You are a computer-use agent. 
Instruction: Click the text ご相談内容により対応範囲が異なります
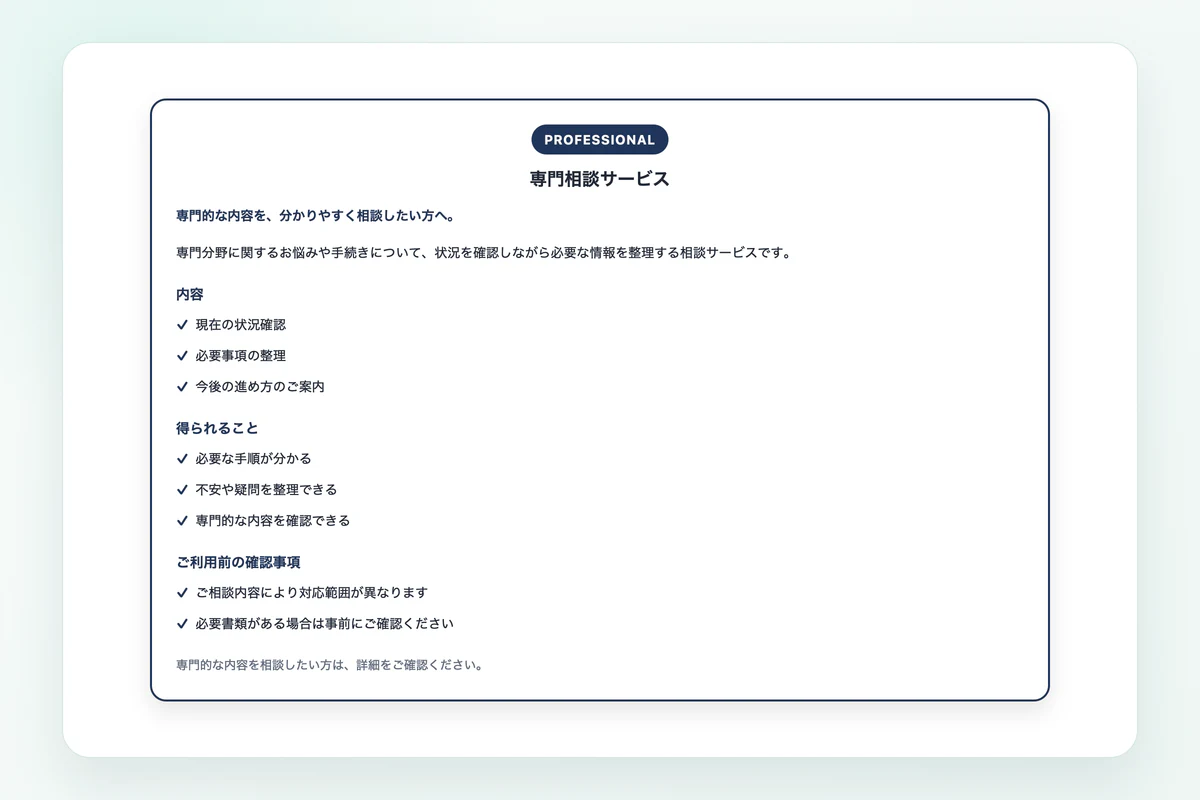312,593
